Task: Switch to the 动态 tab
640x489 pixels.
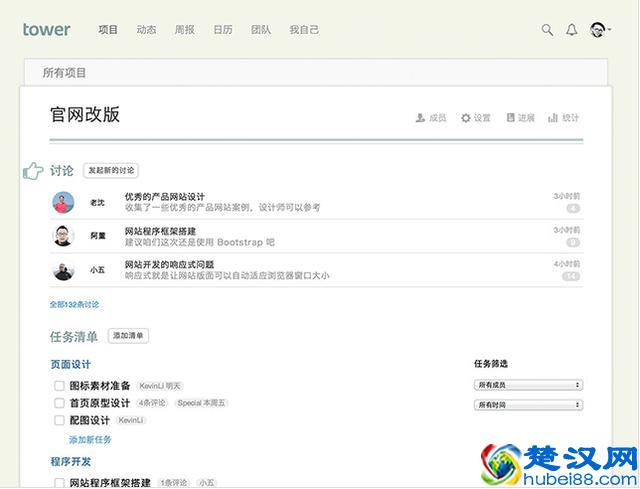Action: tap(146, 30)
